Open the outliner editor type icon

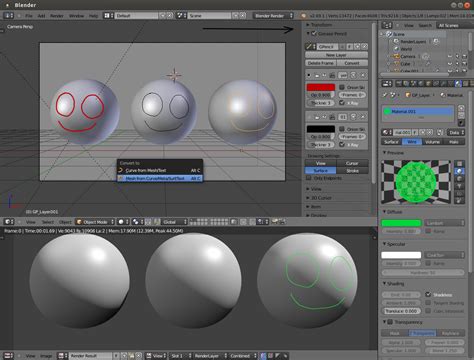(387, 25)
